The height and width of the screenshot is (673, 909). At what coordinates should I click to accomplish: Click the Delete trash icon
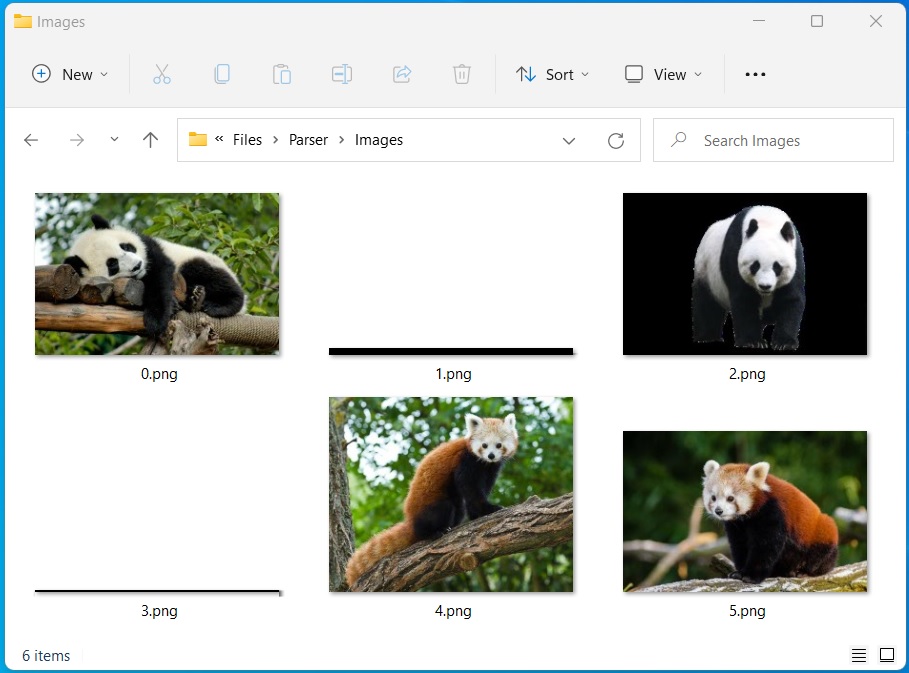click(x=461, y=74)
